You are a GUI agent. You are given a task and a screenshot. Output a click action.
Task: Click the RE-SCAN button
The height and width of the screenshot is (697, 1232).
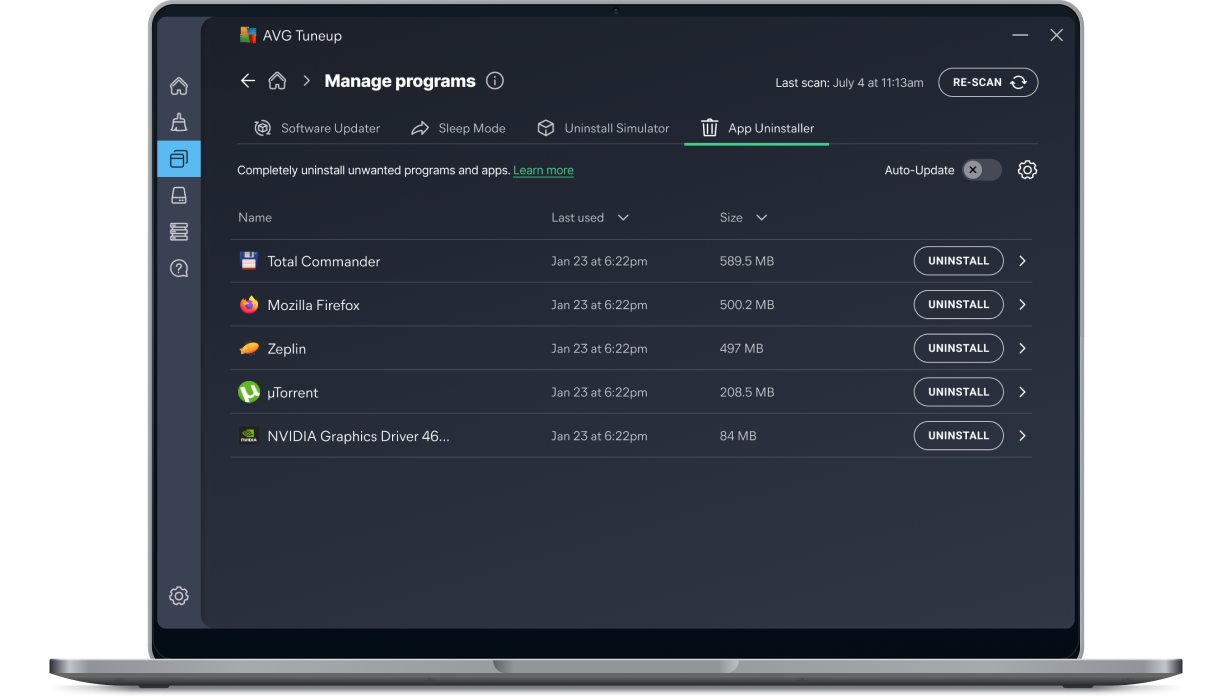(988, 82)
